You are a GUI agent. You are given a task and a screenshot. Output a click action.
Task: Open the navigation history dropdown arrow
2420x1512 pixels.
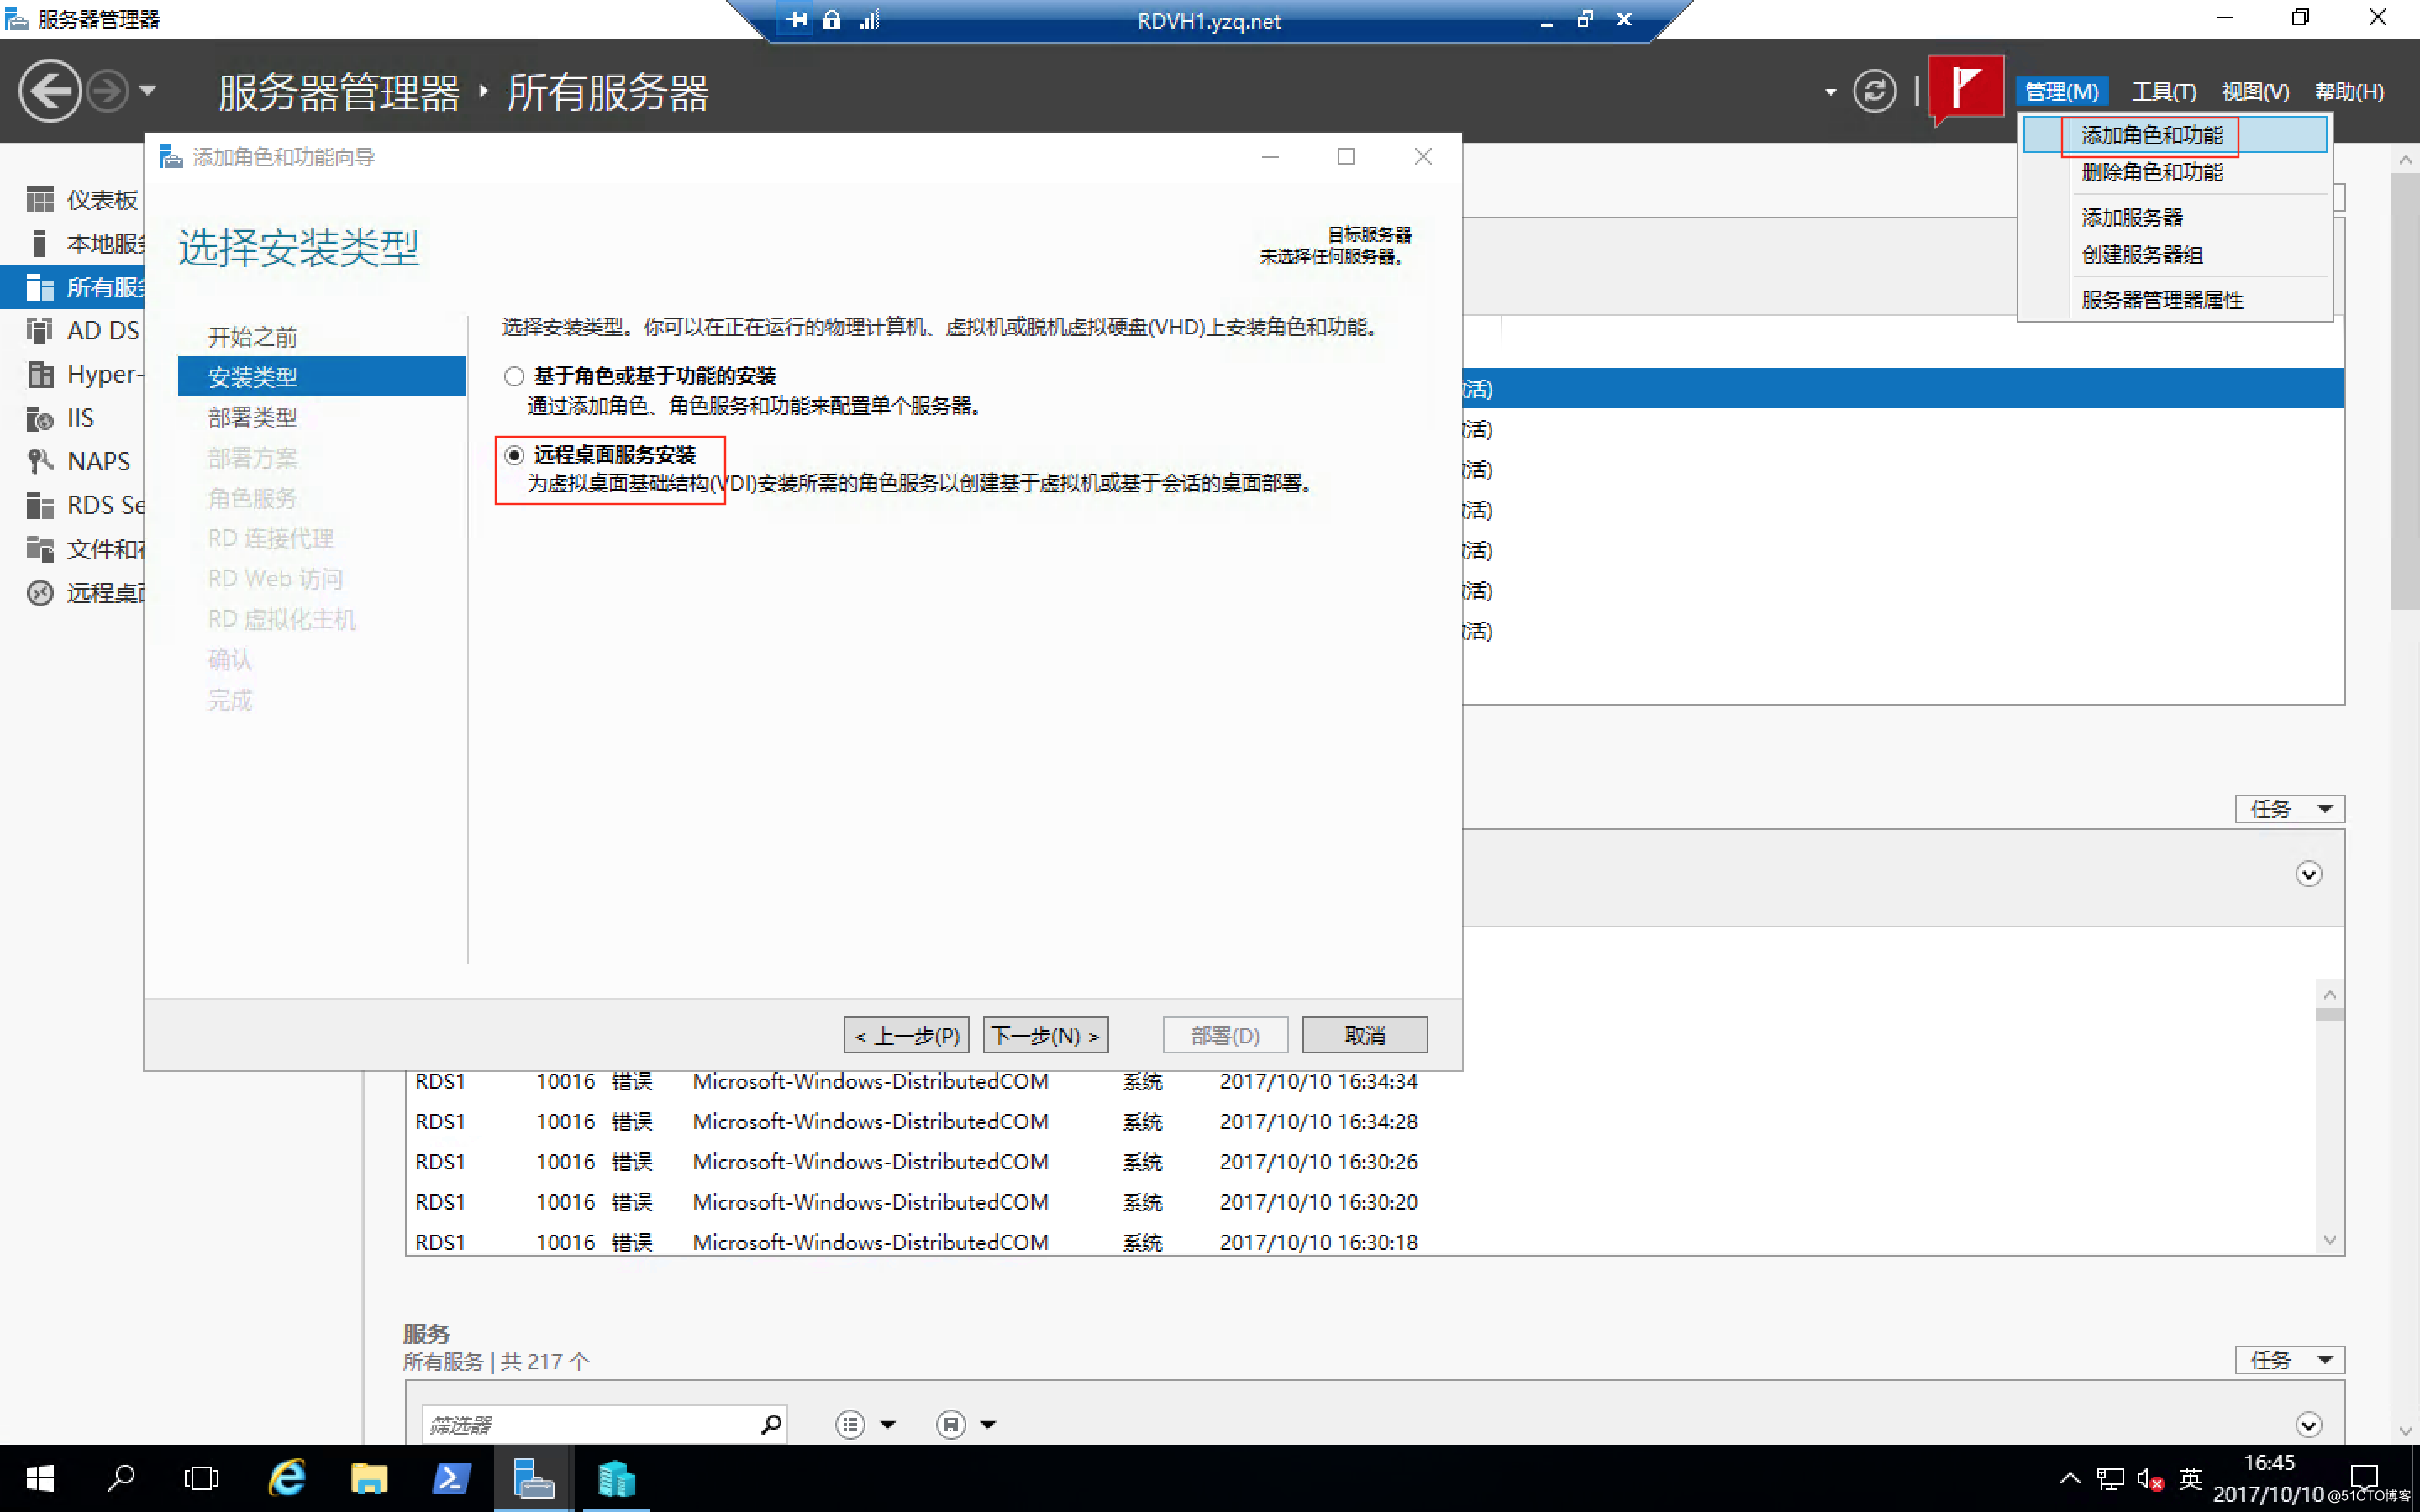(x=148, y=91)
